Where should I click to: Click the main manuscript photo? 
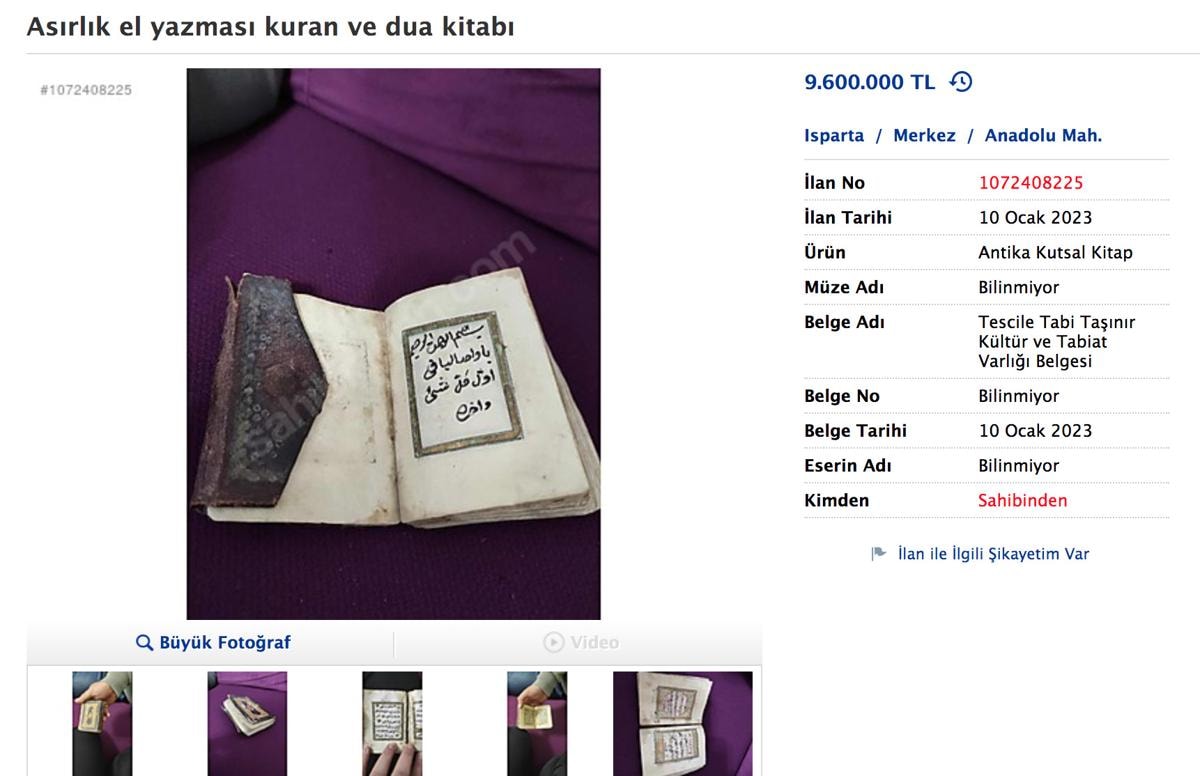(x=393, y=344)
